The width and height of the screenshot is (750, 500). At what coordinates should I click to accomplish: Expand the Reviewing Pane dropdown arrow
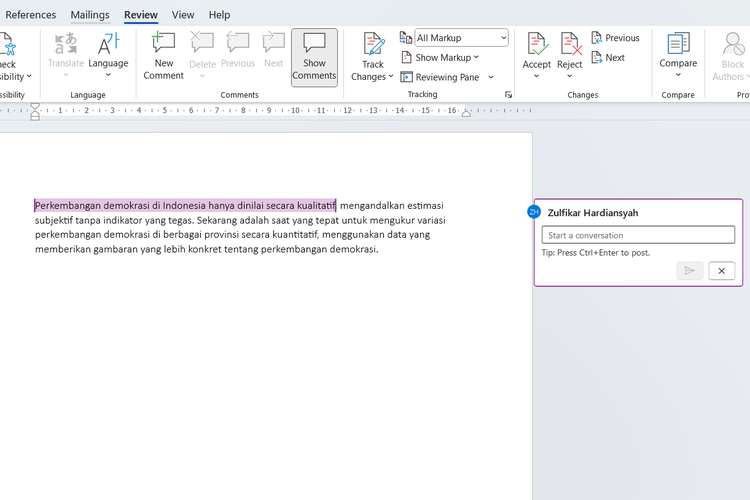point(491,77)
